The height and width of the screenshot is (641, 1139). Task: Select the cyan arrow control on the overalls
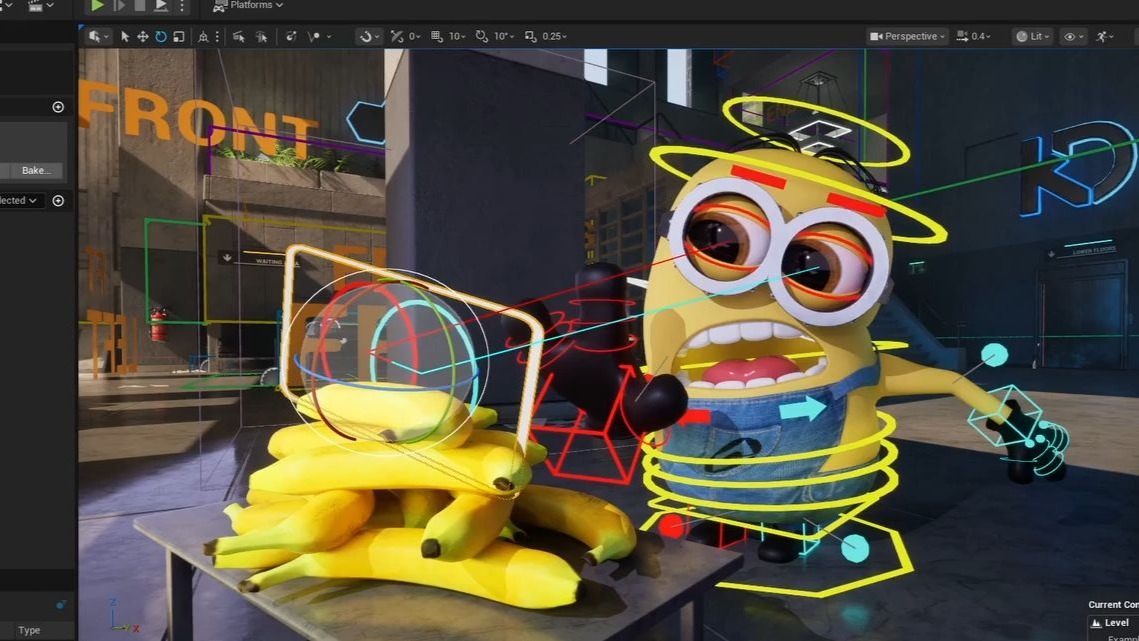click(803, 408)
